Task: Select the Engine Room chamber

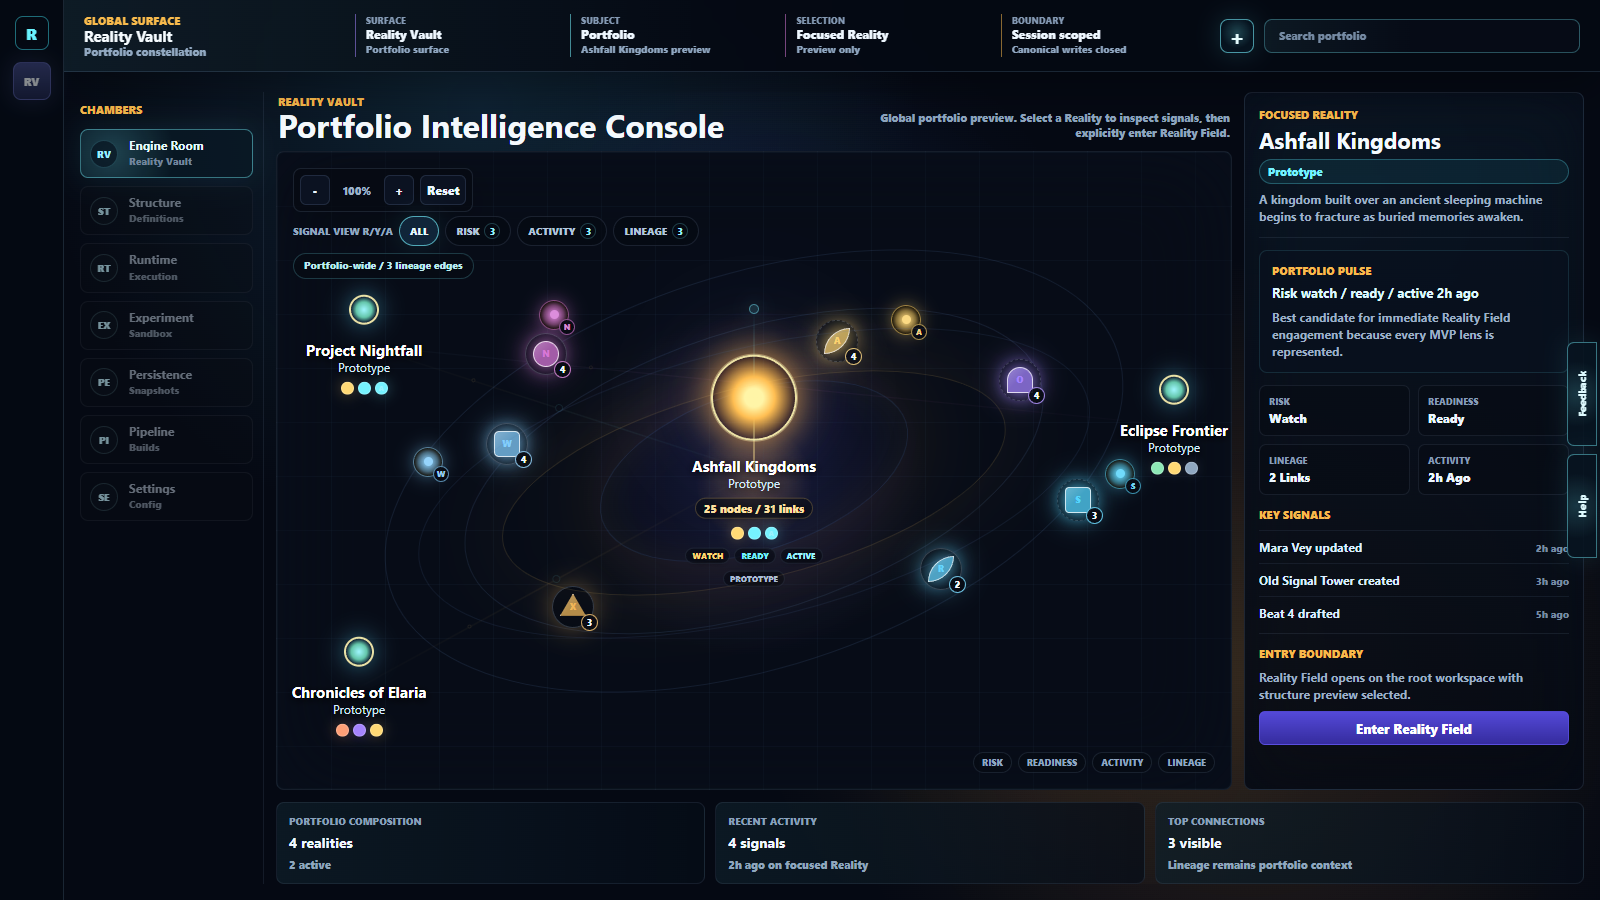Action: coord(166,154)
